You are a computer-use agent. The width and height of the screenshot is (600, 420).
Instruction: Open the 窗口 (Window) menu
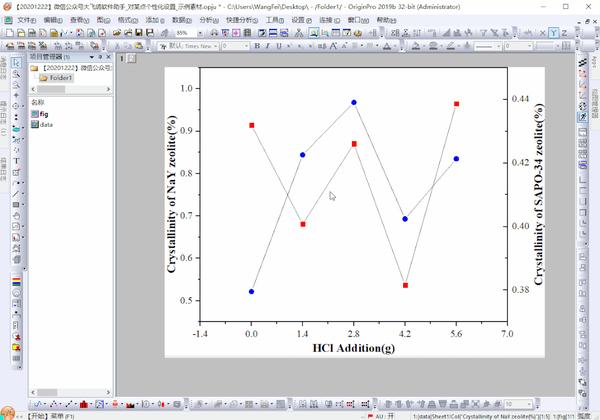pyautogui.click(x=358, y=20)
